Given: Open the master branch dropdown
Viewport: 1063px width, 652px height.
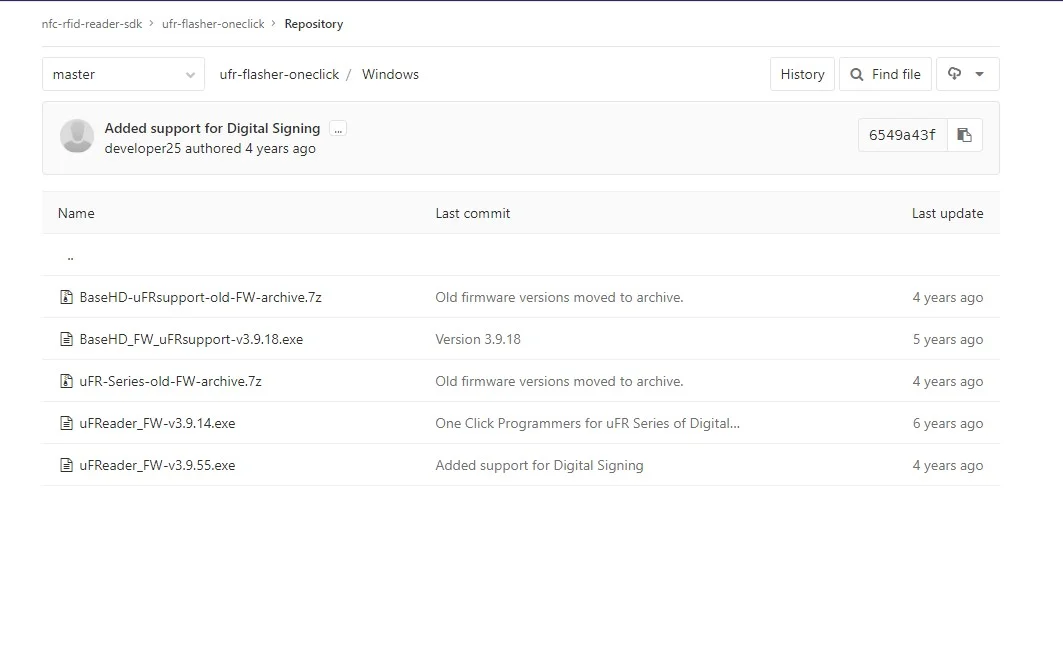Looking at the screenshot, I should (123, 74).
